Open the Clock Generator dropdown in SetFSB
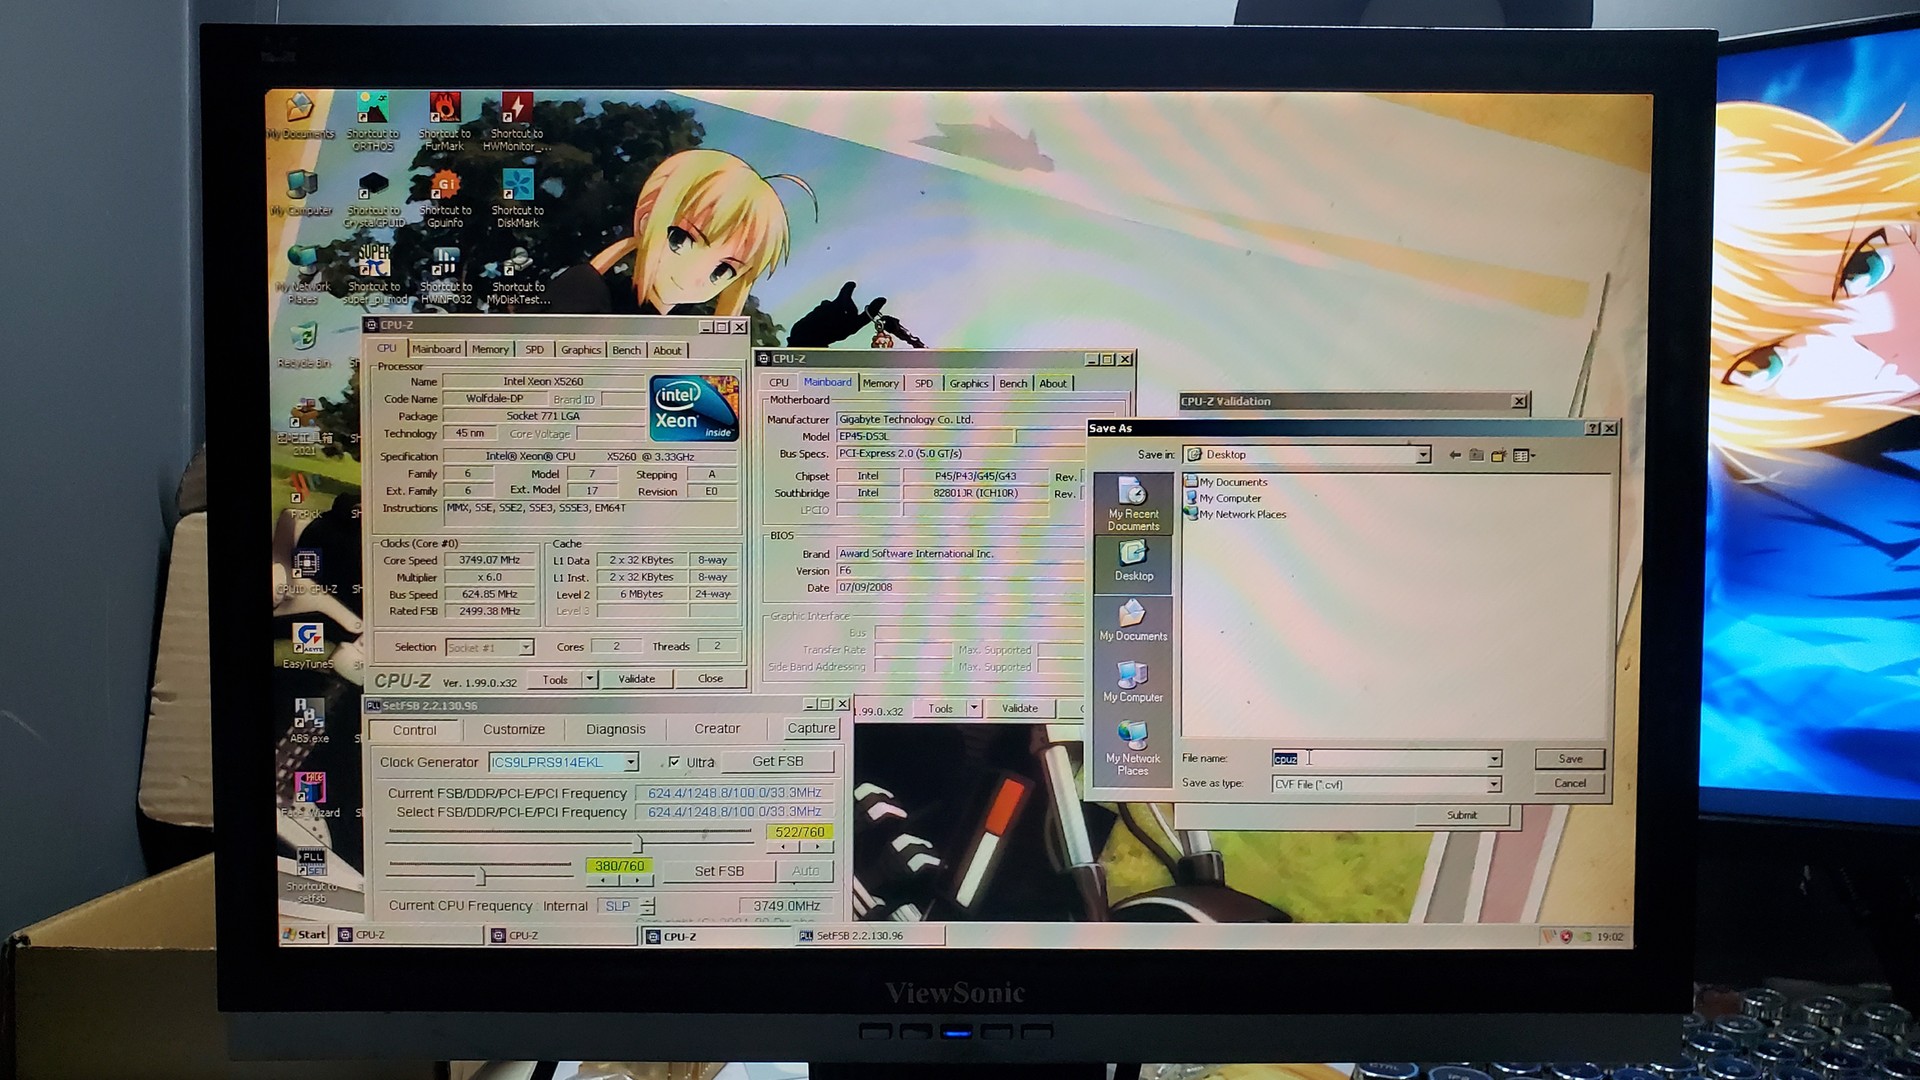Image resolution: width=1920 pixels, height=1080 pixels. (631, 762)
